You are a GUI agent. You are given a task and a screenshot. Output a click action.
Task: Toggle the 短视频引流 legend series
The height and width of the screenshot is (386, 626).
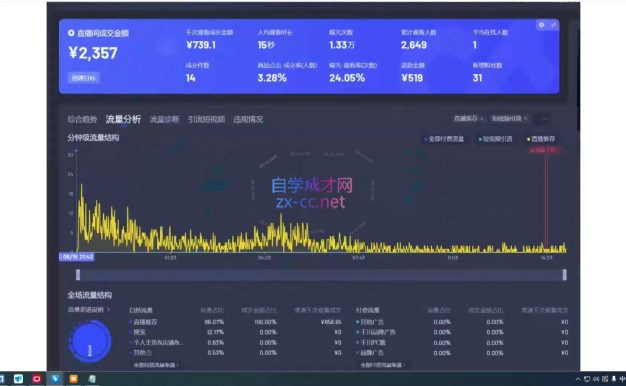(x=495, y=139)
